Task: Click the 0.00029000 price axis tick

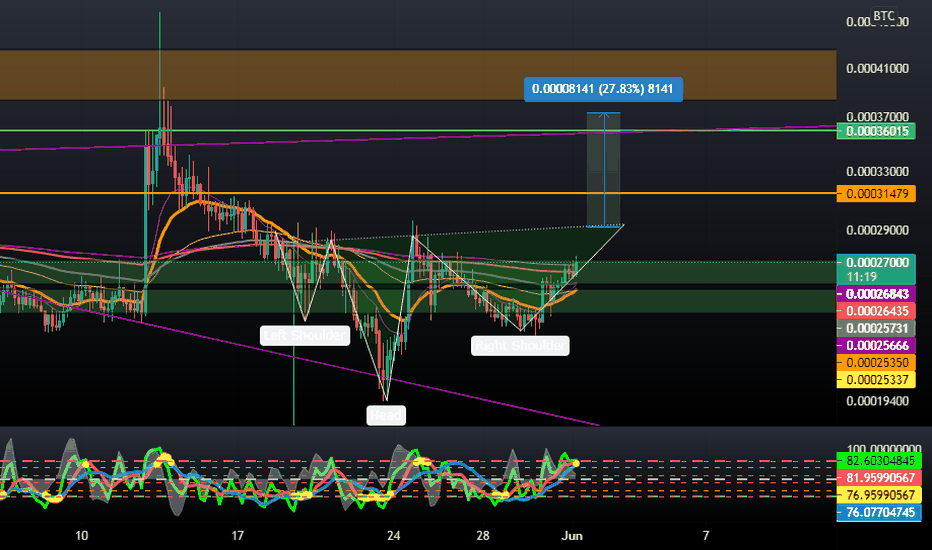Action: click(877, 230)
